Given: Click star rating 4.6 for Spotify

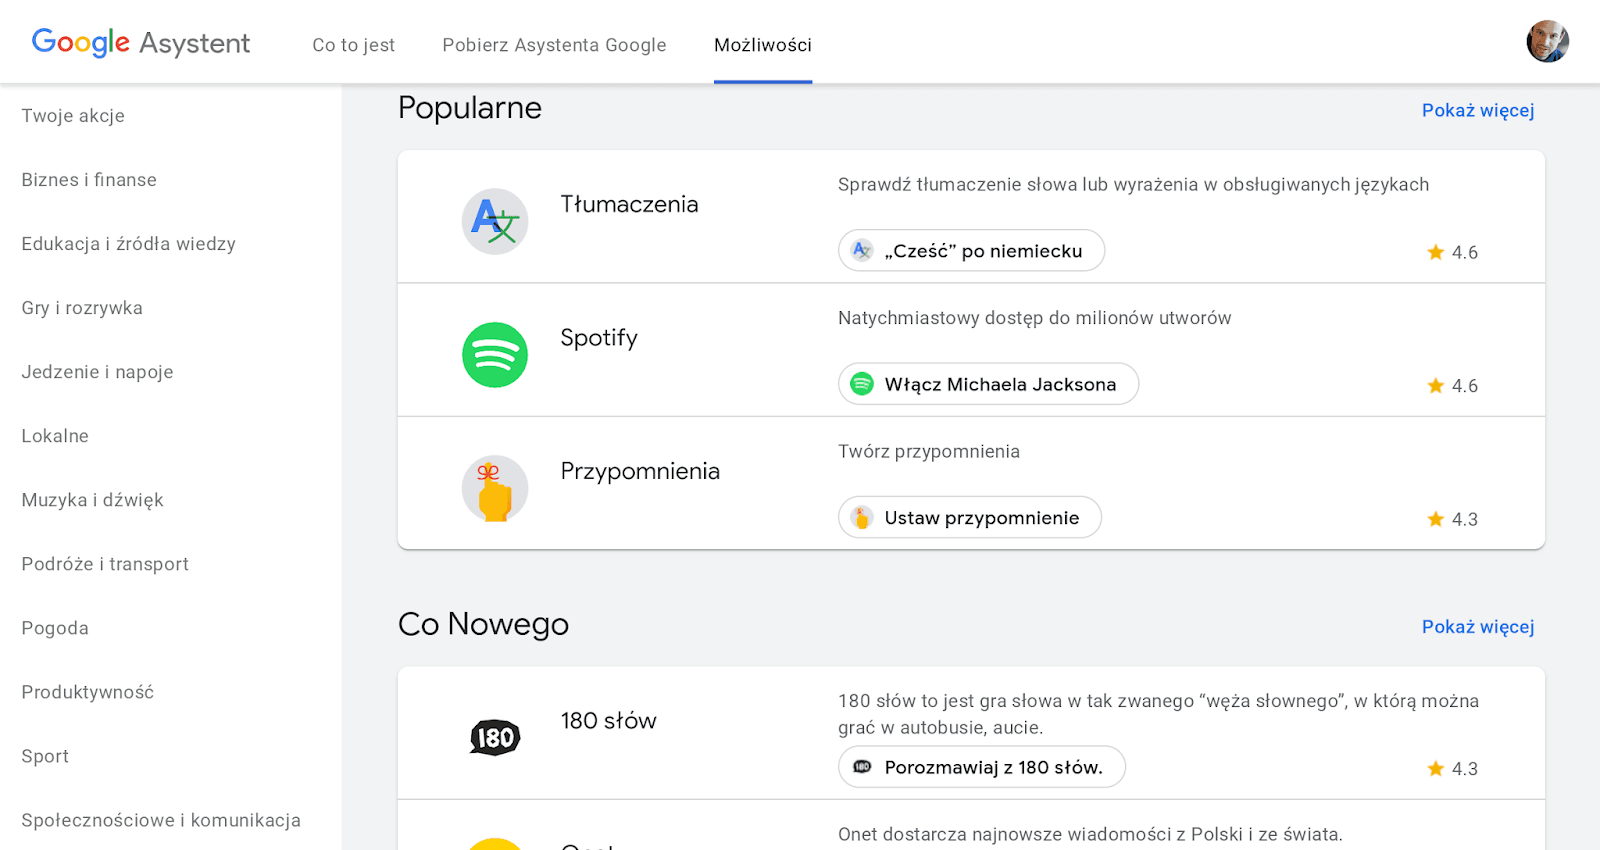Looking at the screenshot, I should (x=1452, y=386).
